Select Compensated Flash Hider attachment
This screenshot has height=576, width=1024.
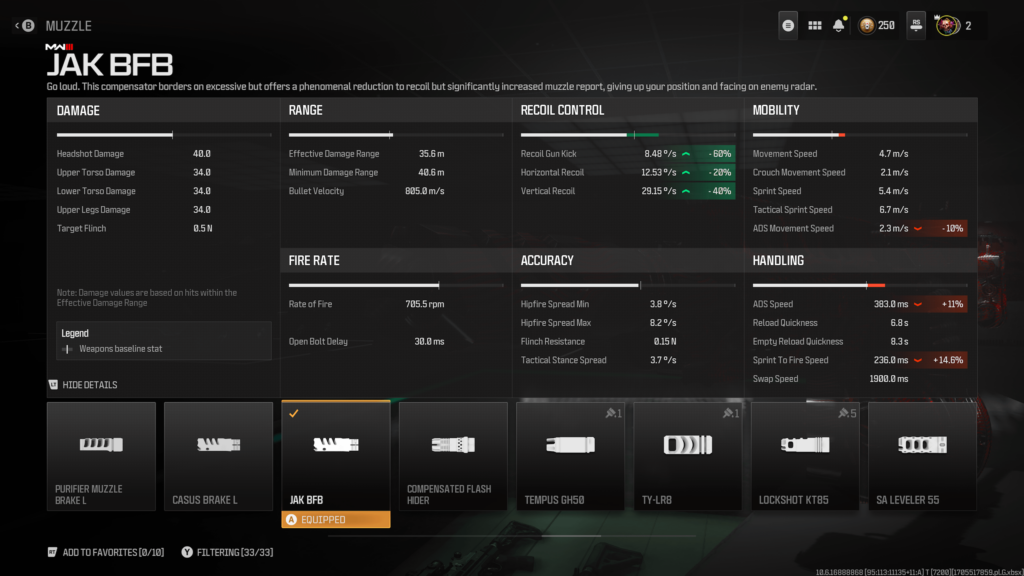[x=453, y=456]
